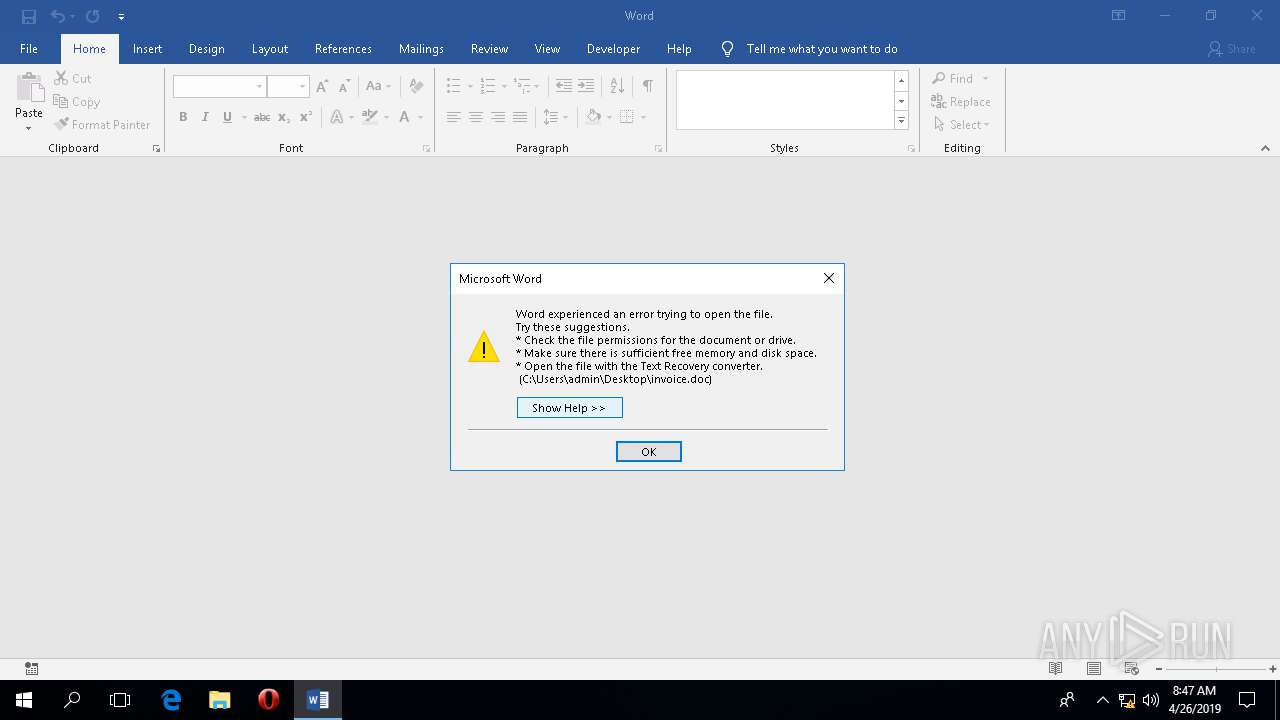1280x720 pixels.
Task: Click the Multilevel List icon
Action: point(521,86)
